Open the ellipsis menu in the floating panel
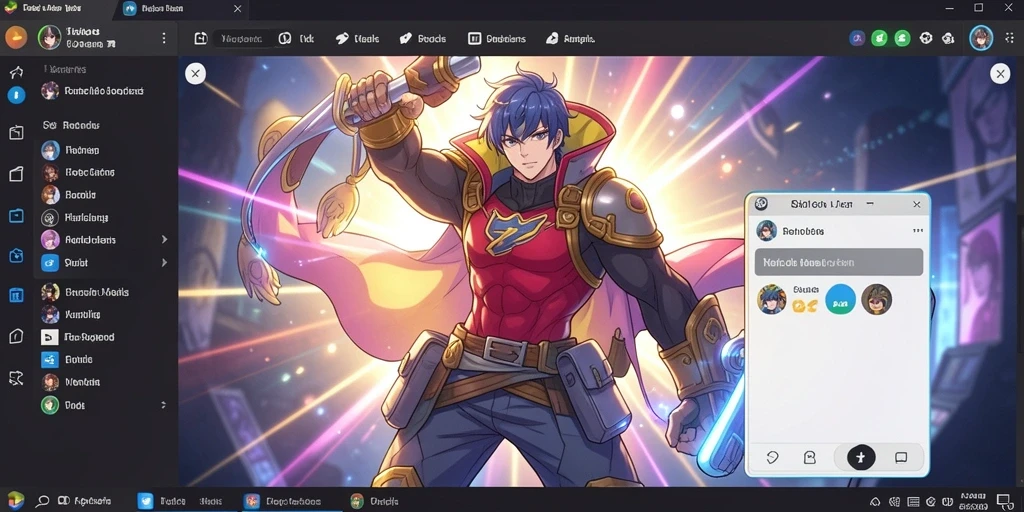 click(918, 231)
